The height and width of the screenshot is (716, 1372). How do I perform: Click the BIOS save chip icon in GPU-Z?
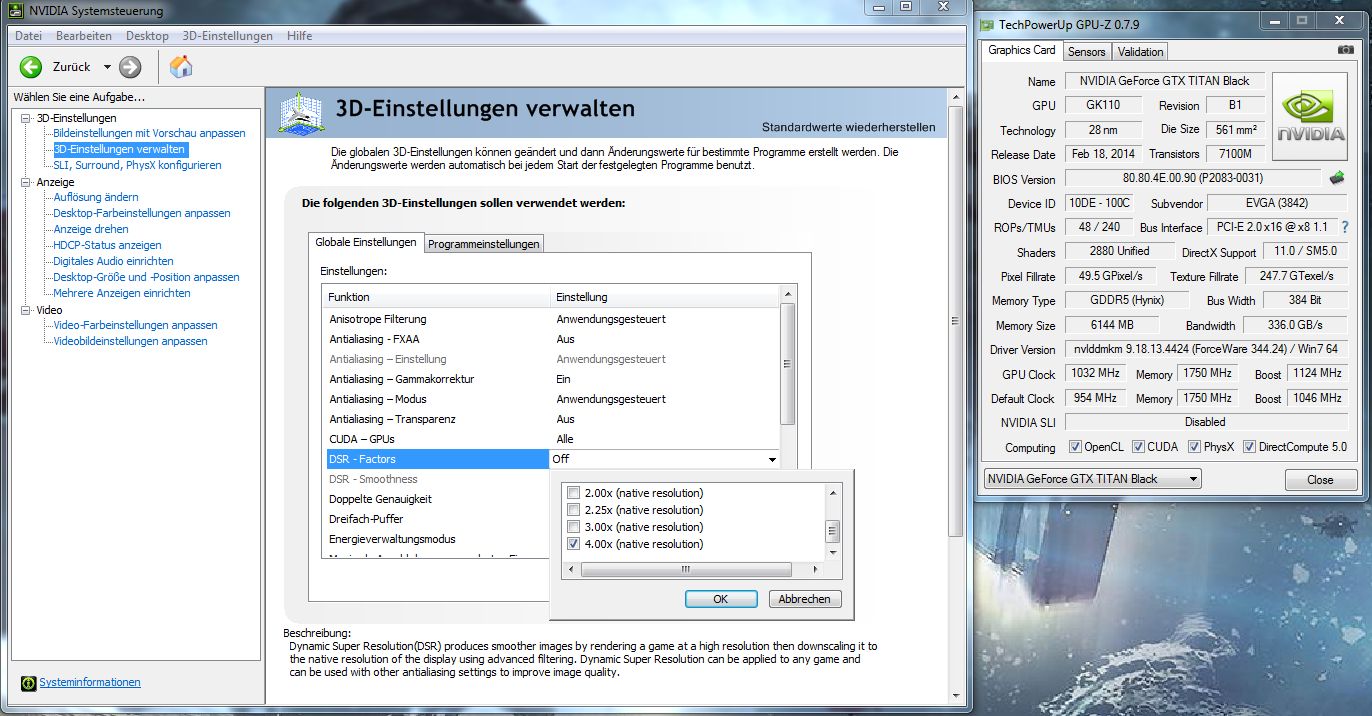pos(1337,178)
